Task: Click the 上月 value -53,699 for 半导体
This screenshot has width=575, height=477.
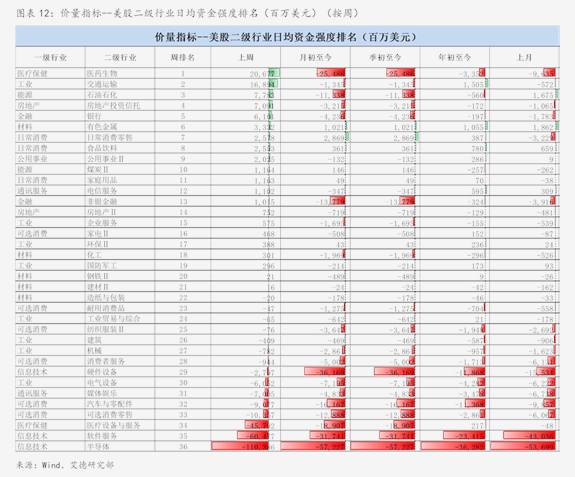Action: point(540,447)
